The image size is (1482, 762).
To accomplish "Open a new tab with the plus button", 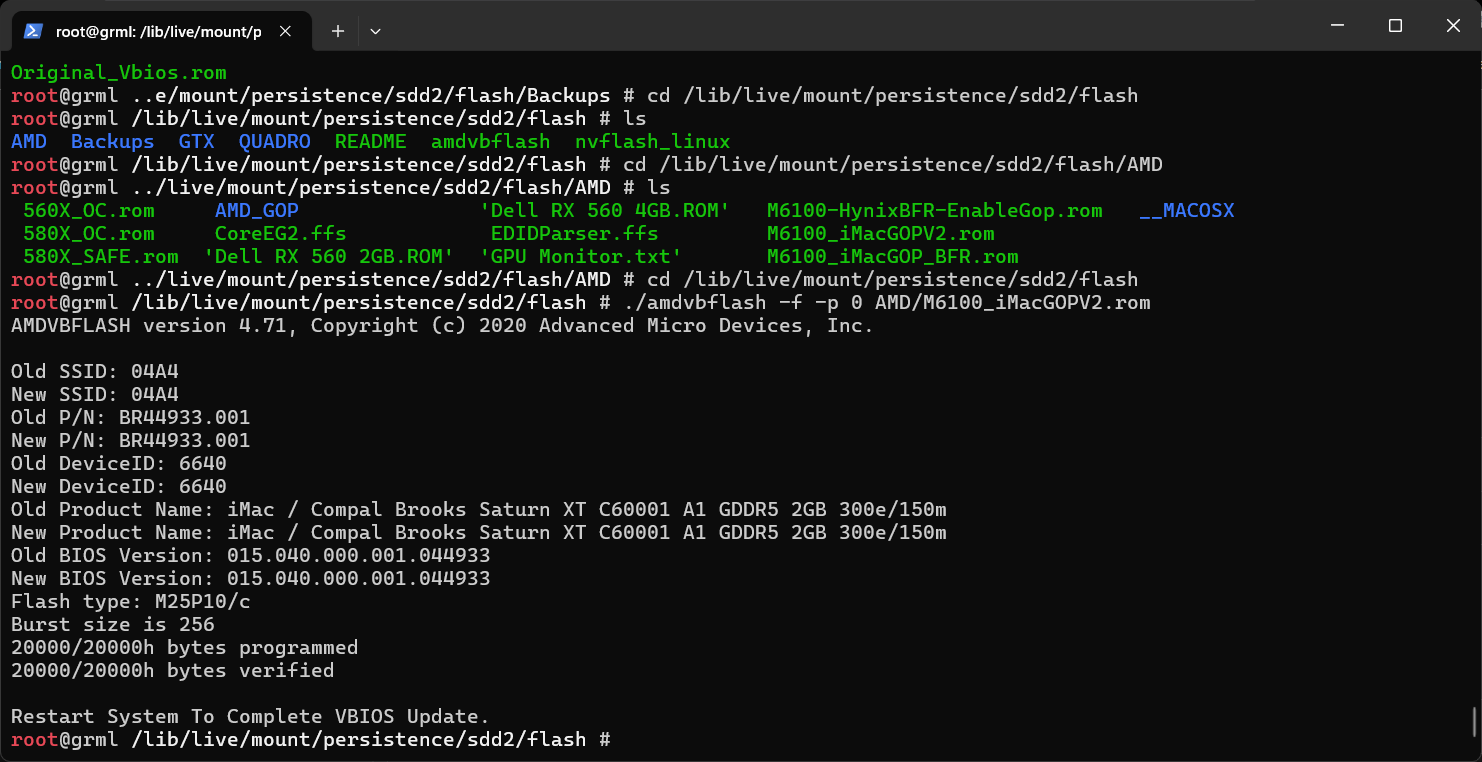I will click(x=338, y=31).
